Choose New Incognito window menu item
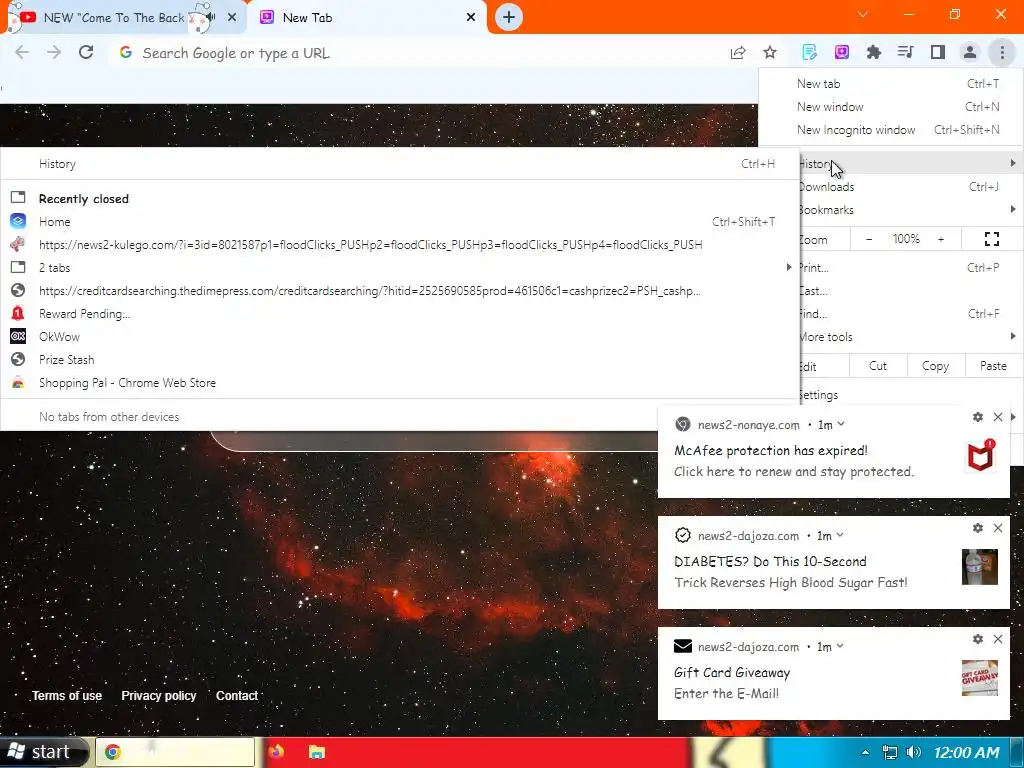 click(x=889, y=129)
